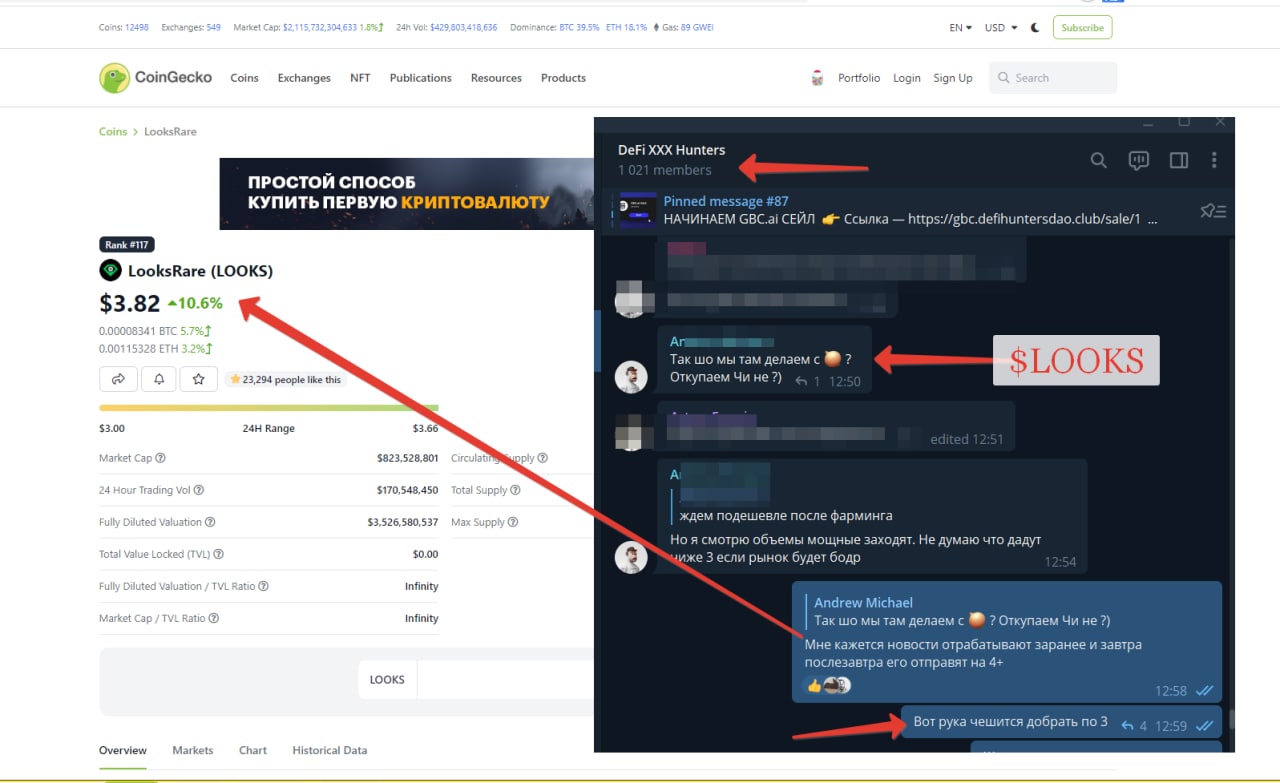
Task: Click the share icon under LooksRare price
Action: coord(118,379)
